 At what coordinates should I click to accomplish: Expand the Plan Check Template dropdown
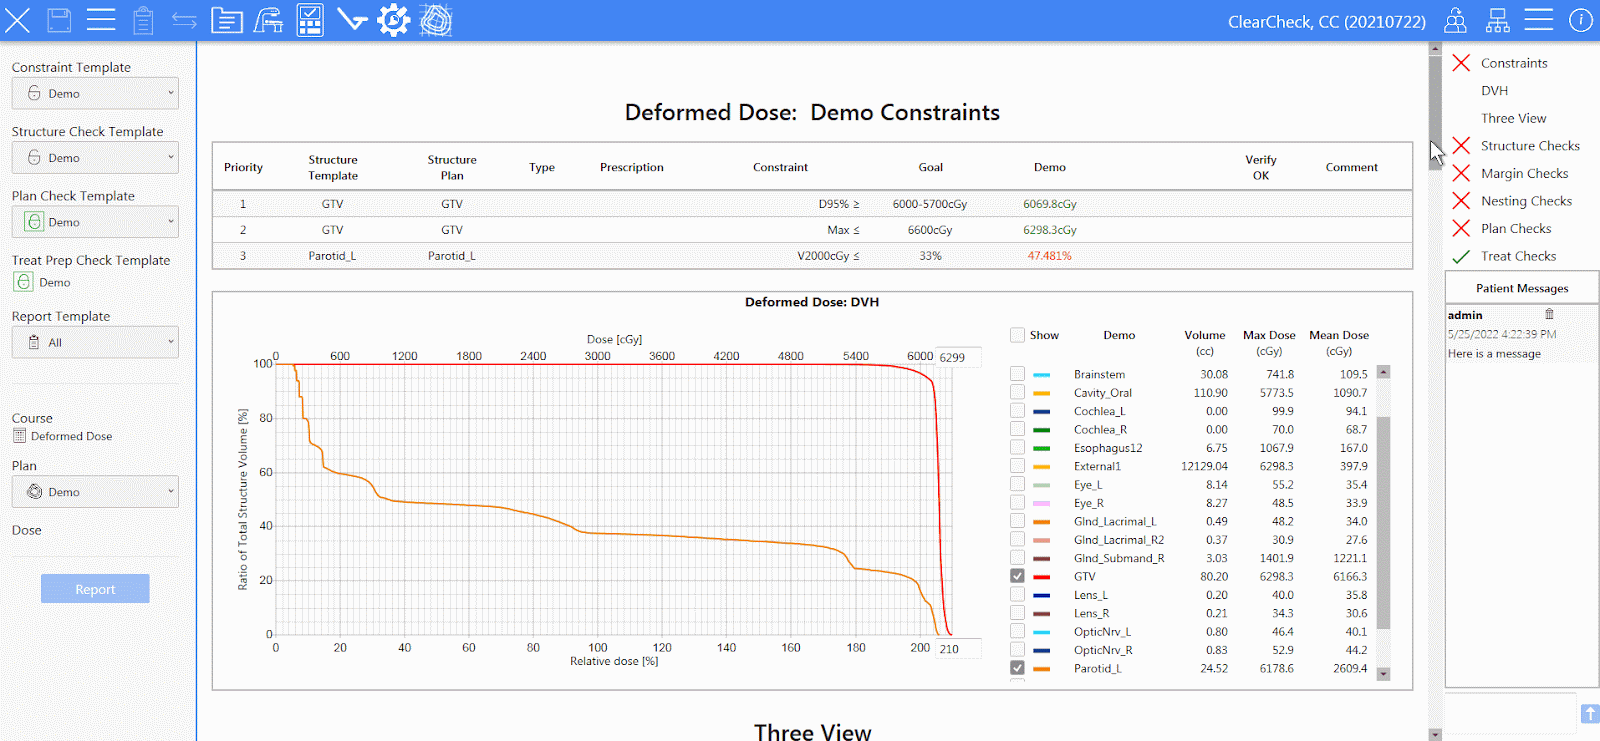[x=95, y=222]
